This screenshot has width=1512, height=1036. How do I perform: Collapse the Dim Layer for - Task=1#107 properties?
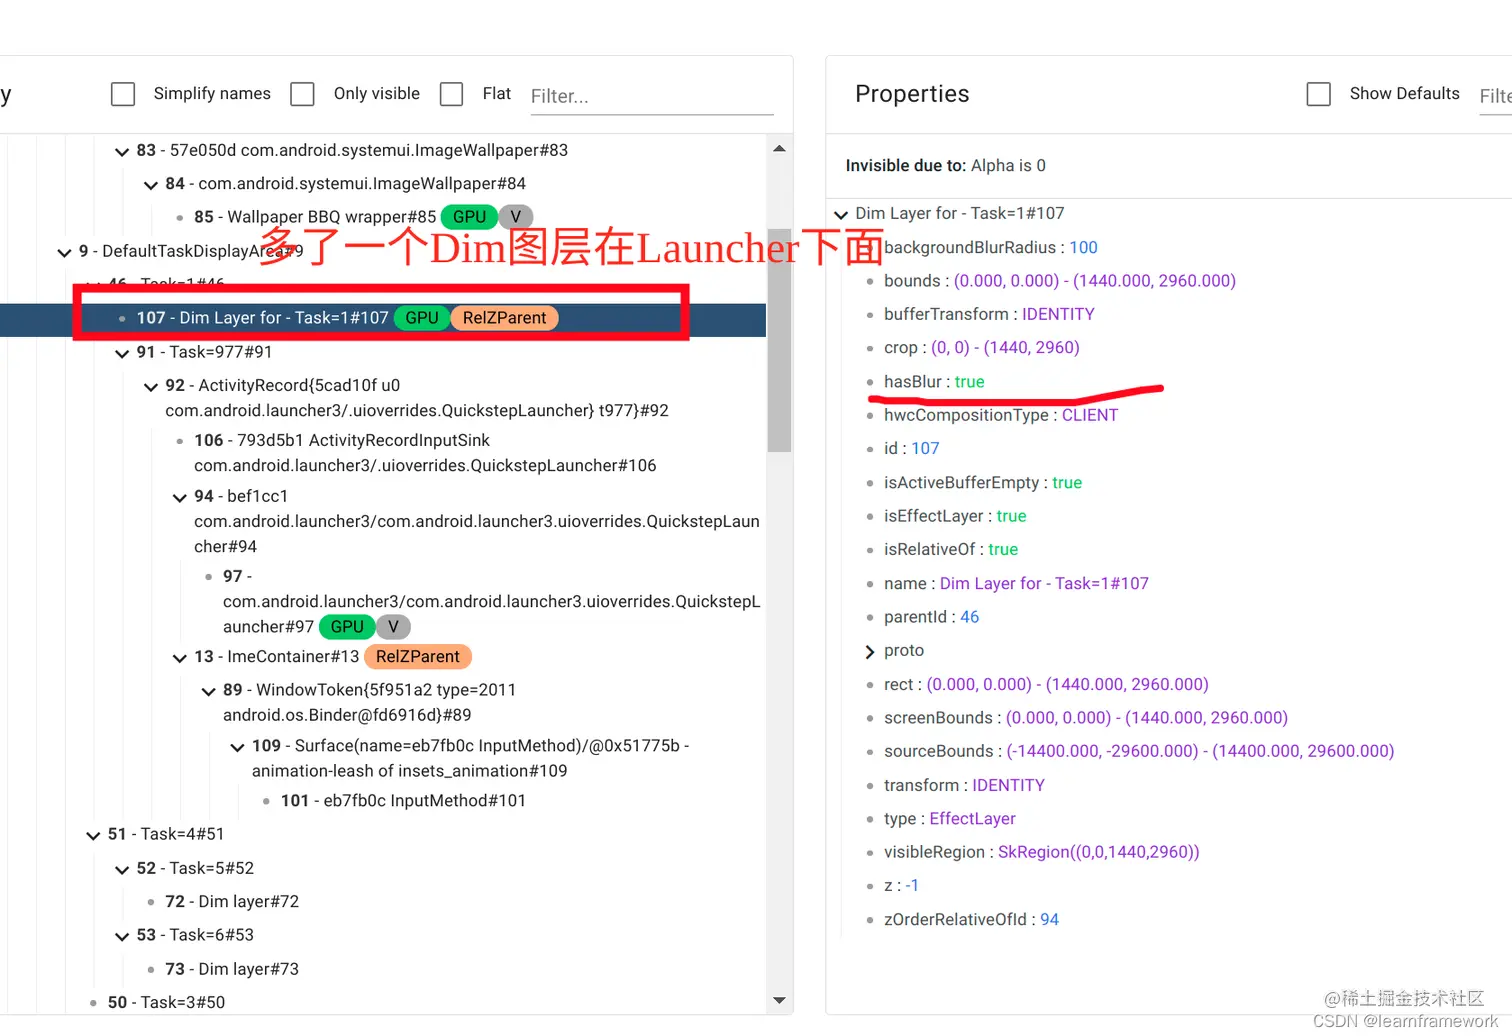pyautogui.click(x=840, y=213)
